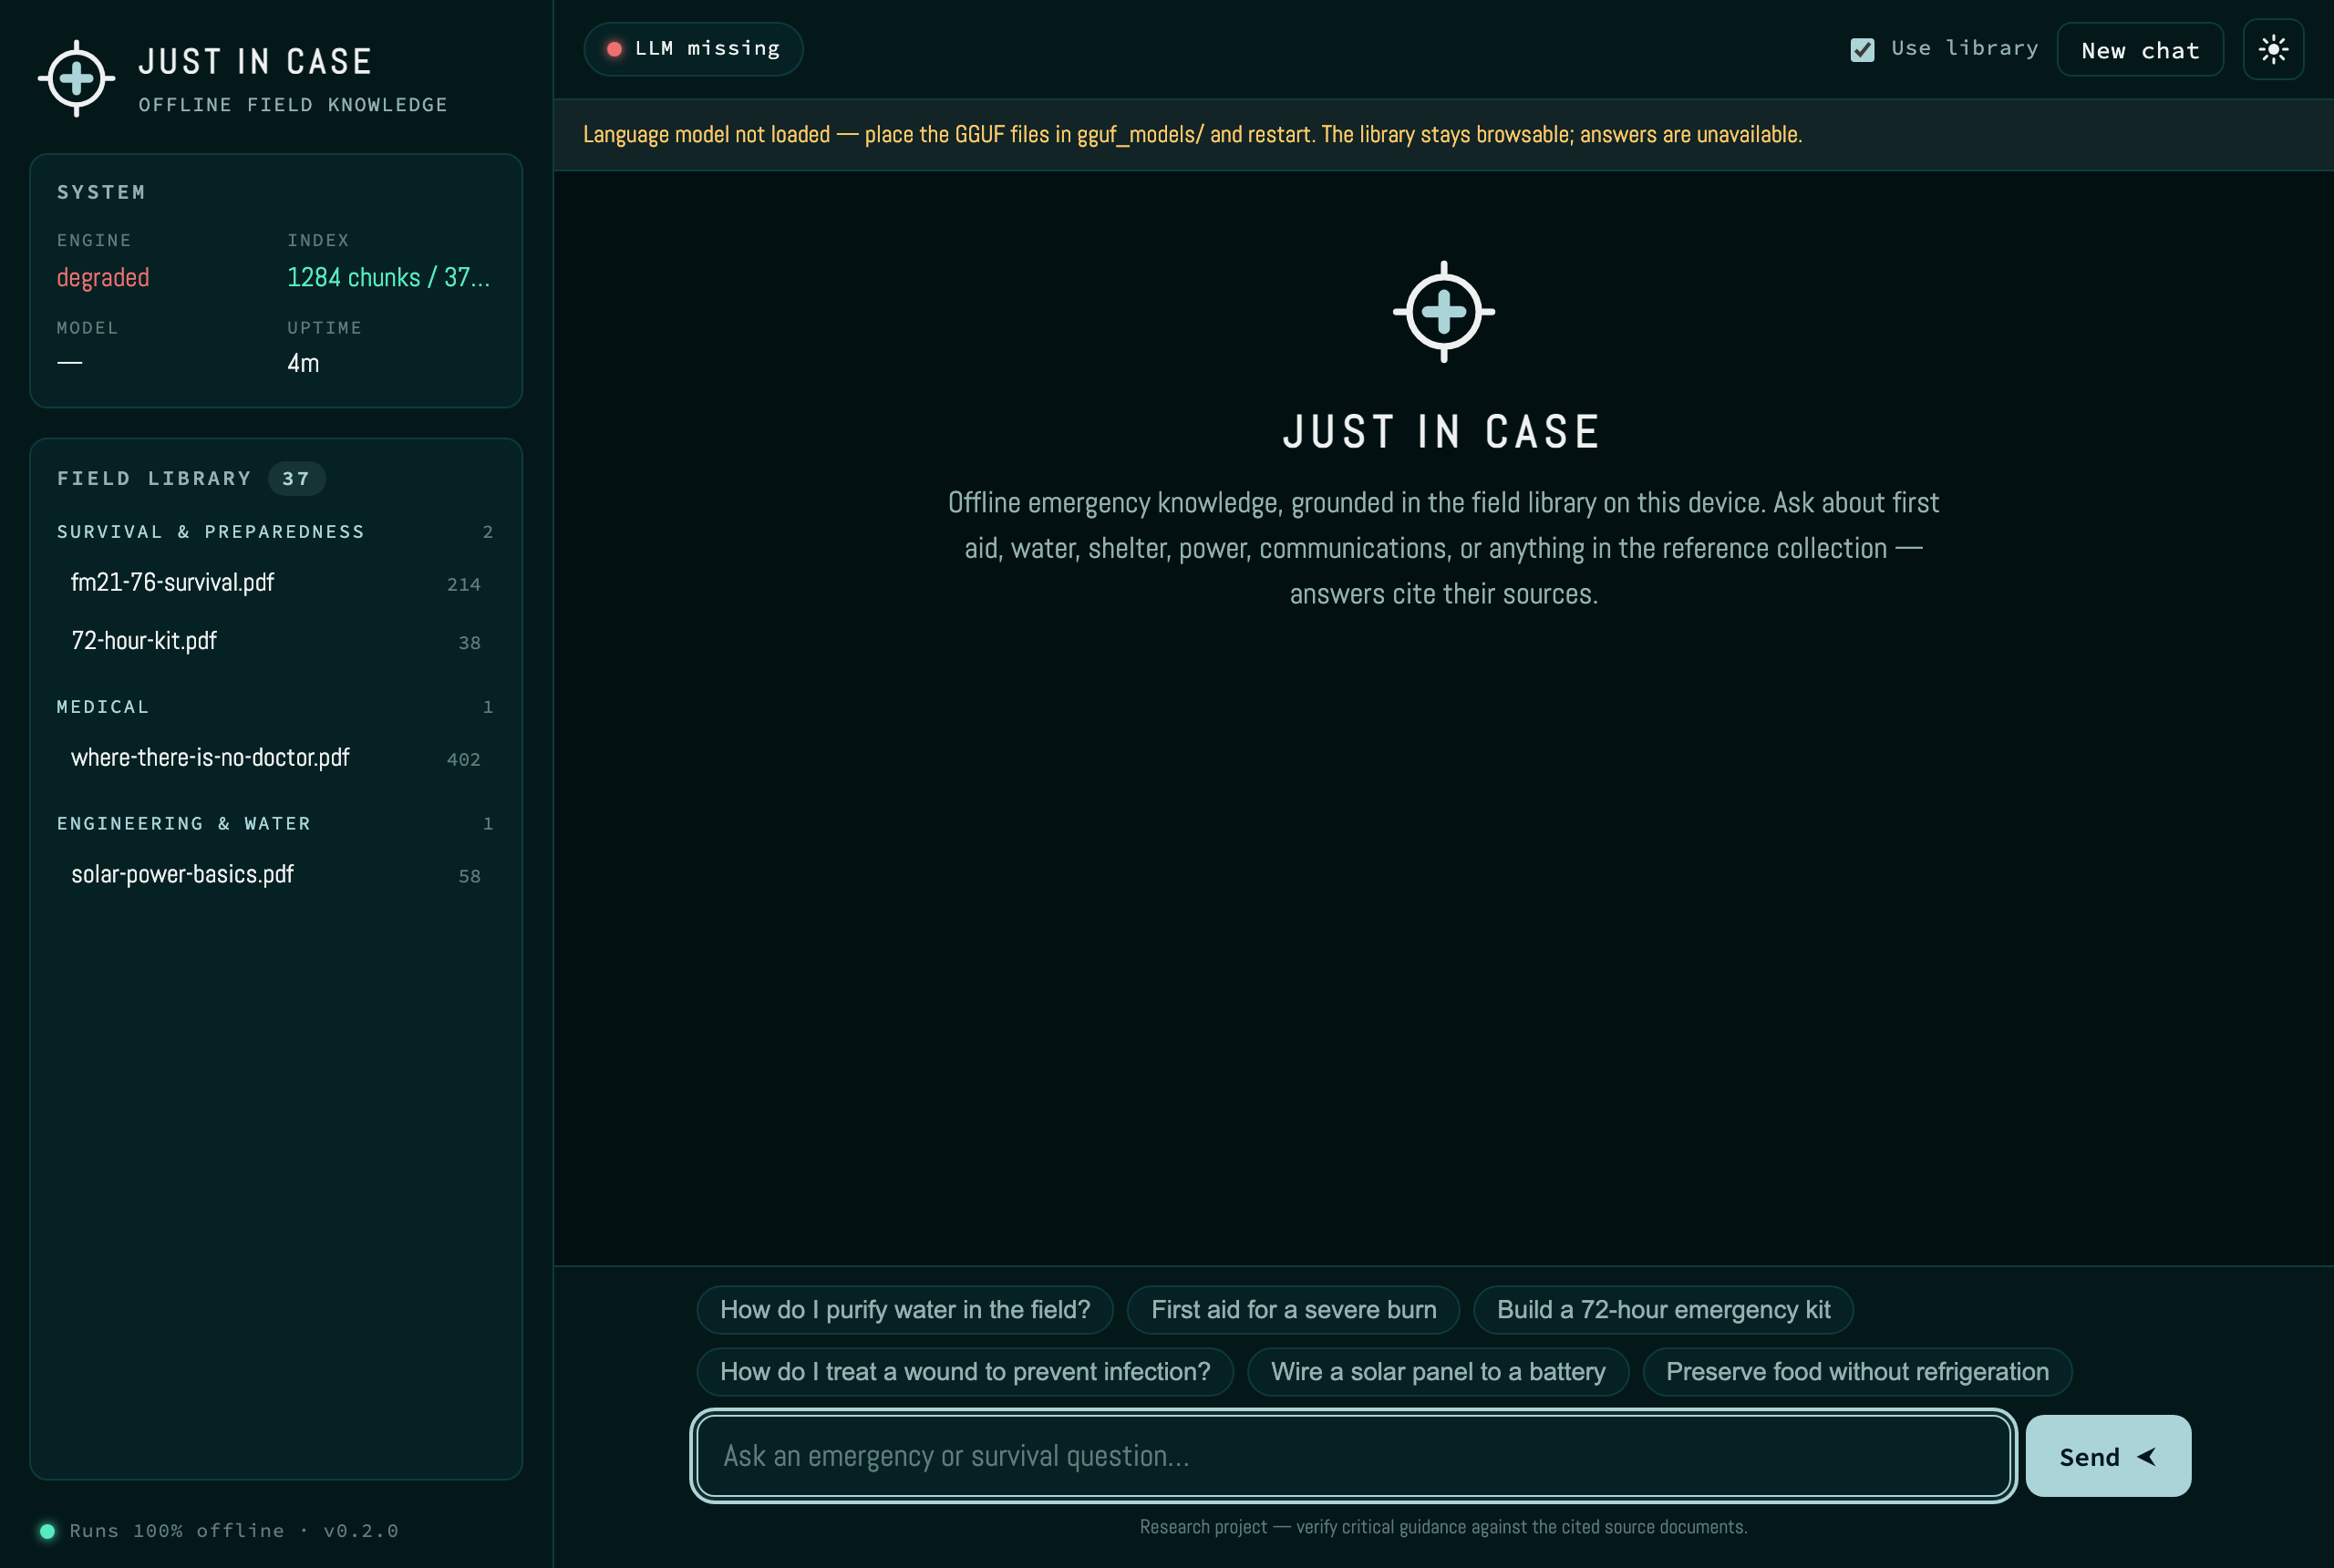
Task: Select 'Build a 72-hour emergency kit' suggestion
Action: click(1663, 1310)
